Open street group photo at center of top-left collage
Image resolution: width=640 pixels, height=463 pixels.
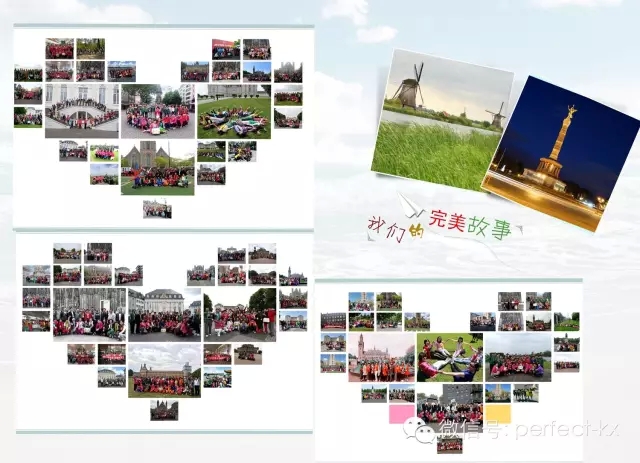[x=157, y=112]
